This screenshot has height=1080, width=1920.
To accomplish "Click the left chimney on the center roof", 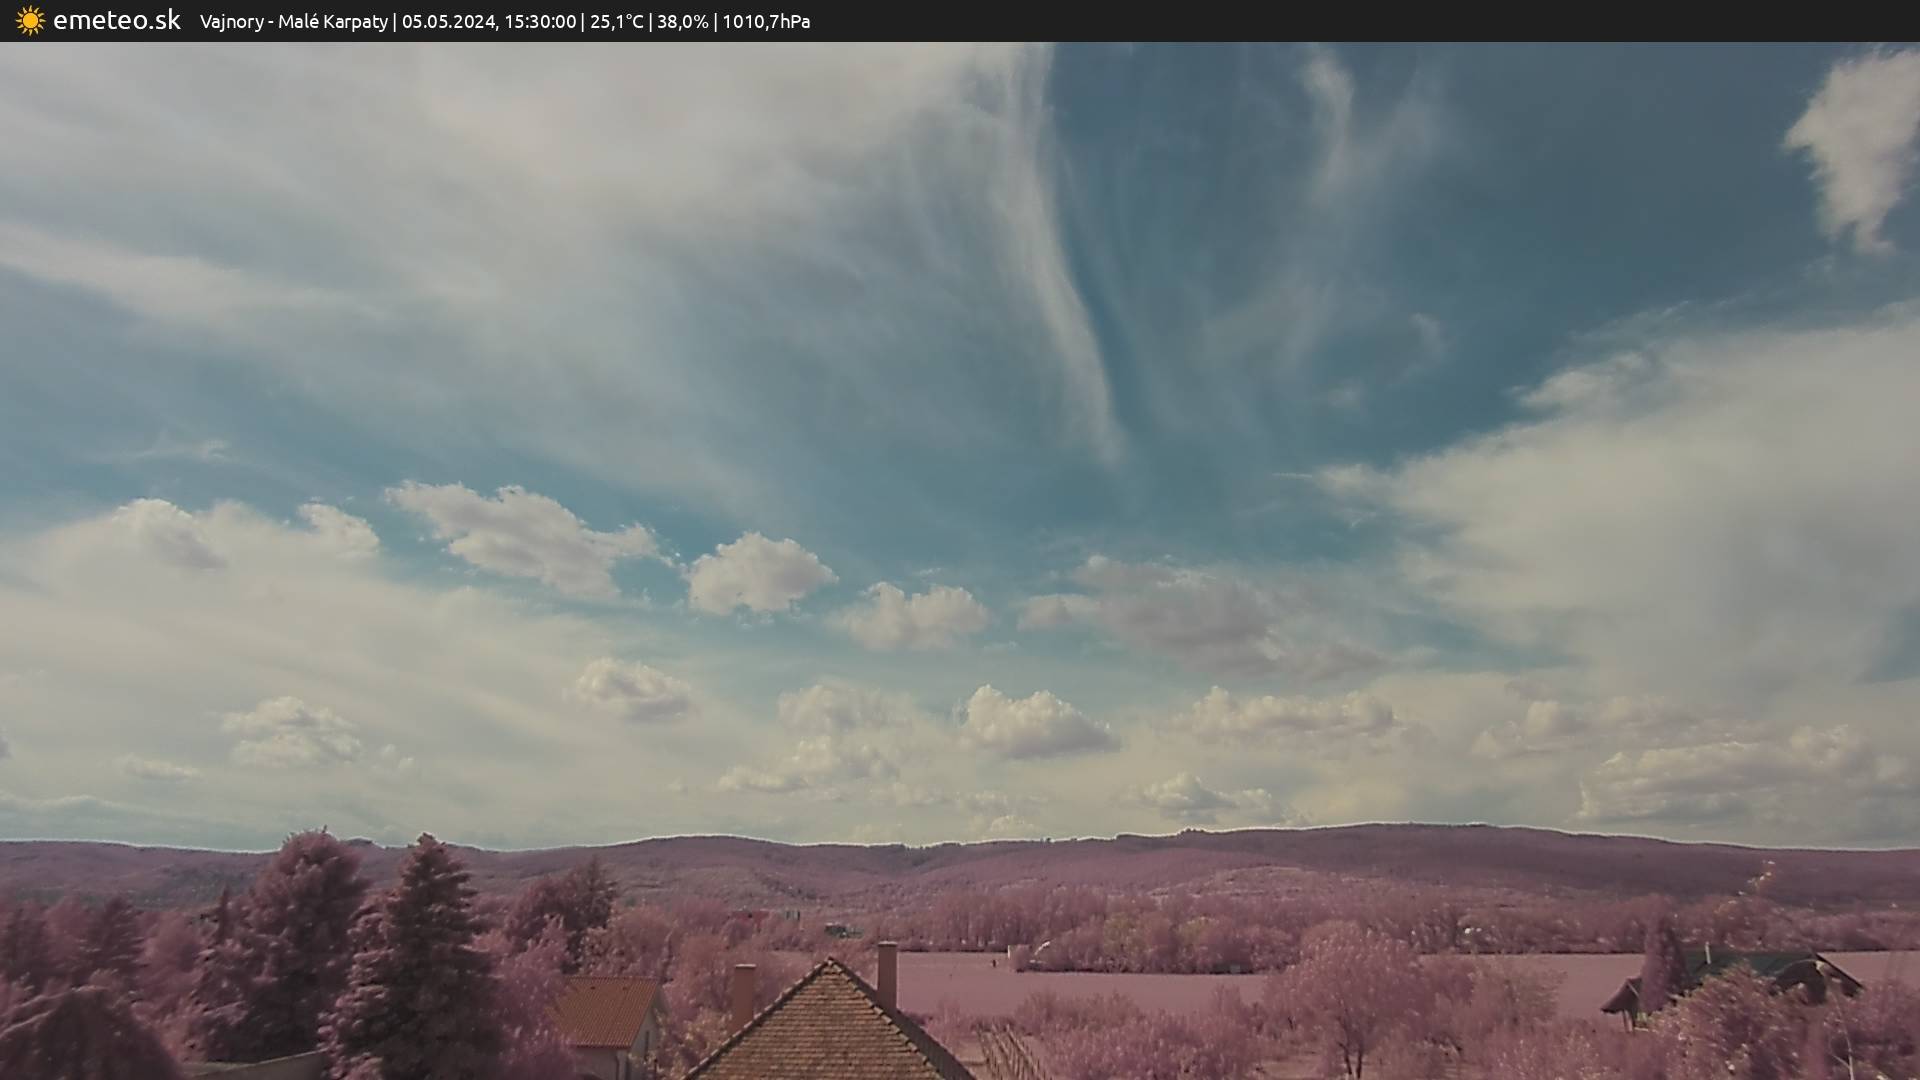I will pyautogui.click(x=743, y=992).
